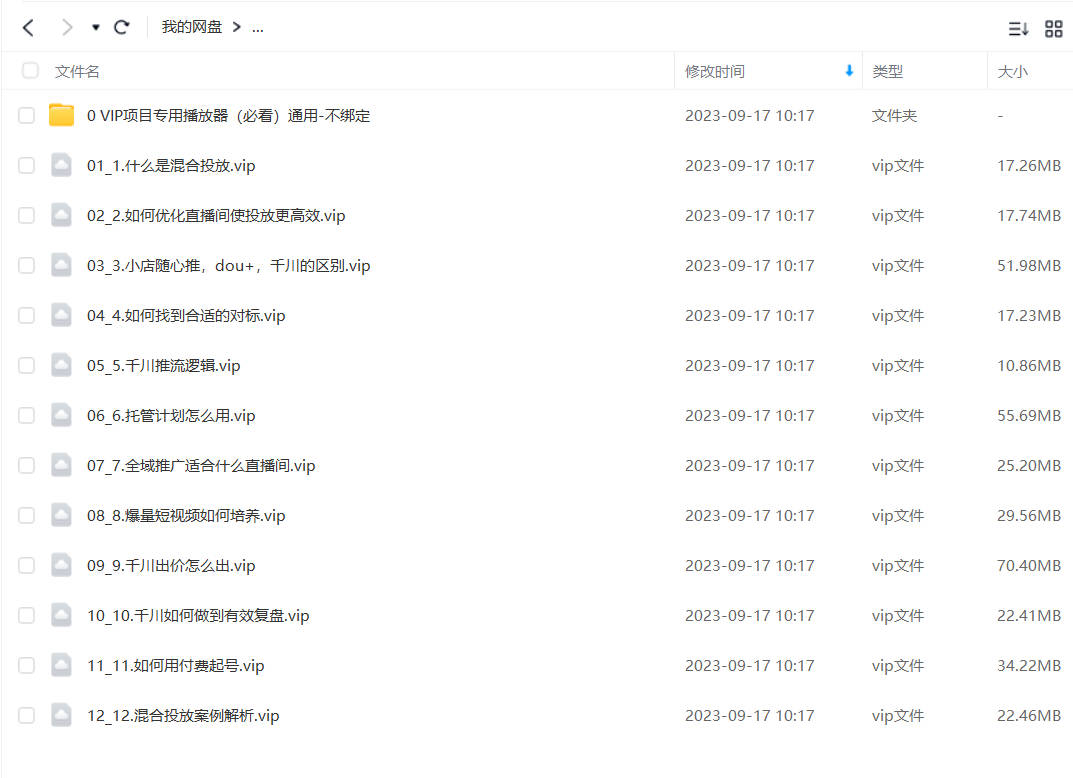The width and height of the screenshot is (1073, 778).
Task: Click the file icon of 04_4.如何找到合适的对标.vip
Action: click(x=62, y=315)
